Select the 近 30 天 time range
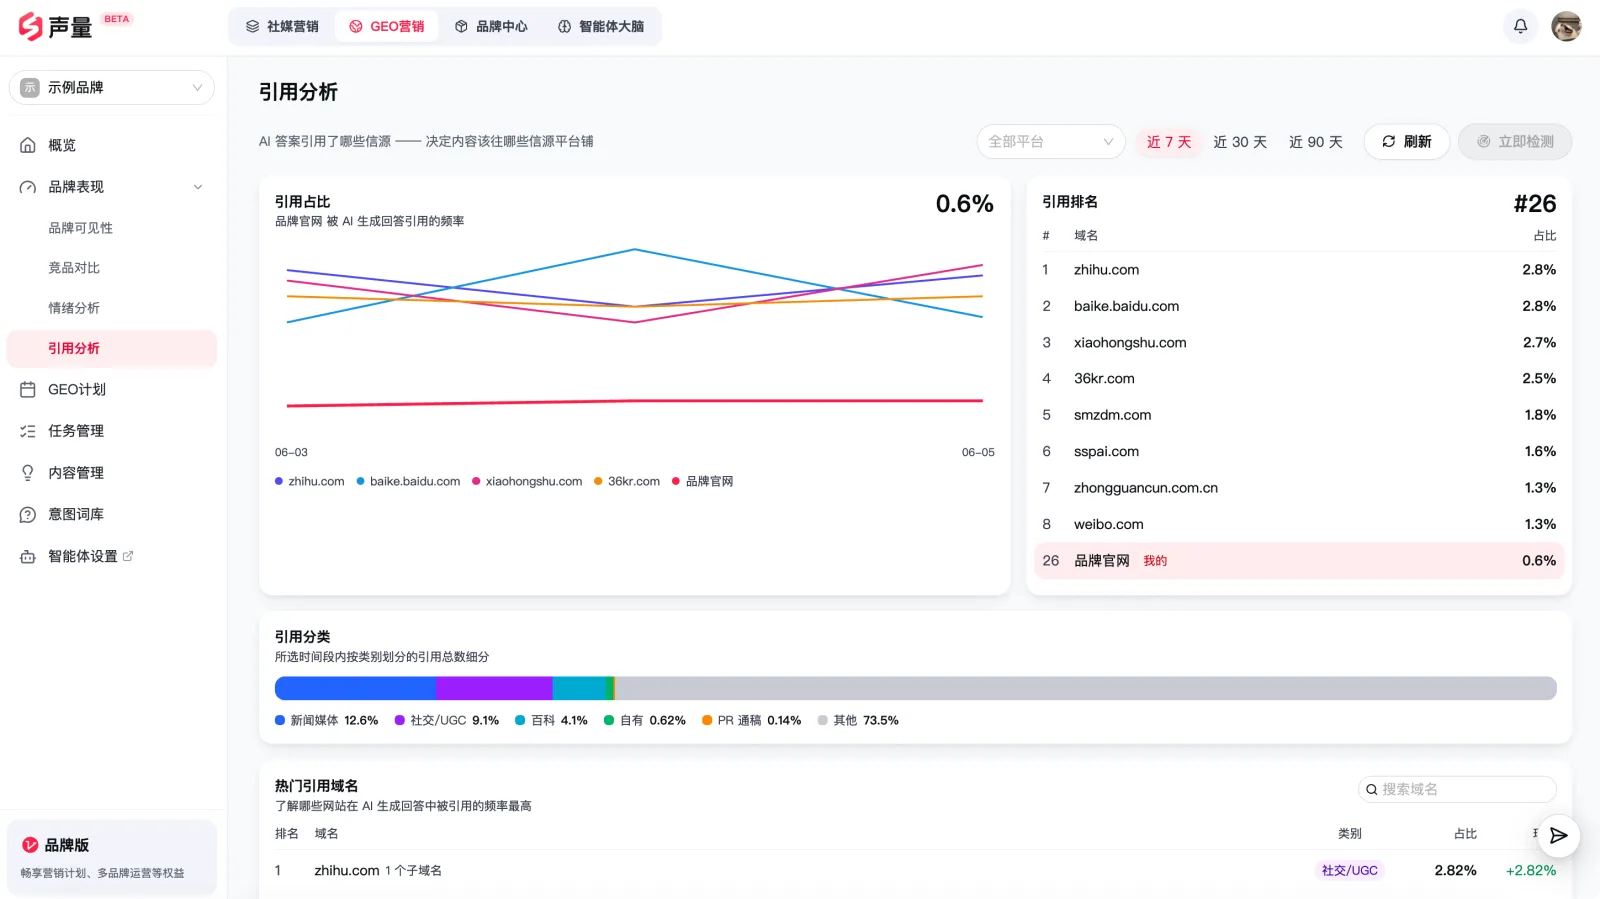The image size is (1600, 899). point(1240,142)
